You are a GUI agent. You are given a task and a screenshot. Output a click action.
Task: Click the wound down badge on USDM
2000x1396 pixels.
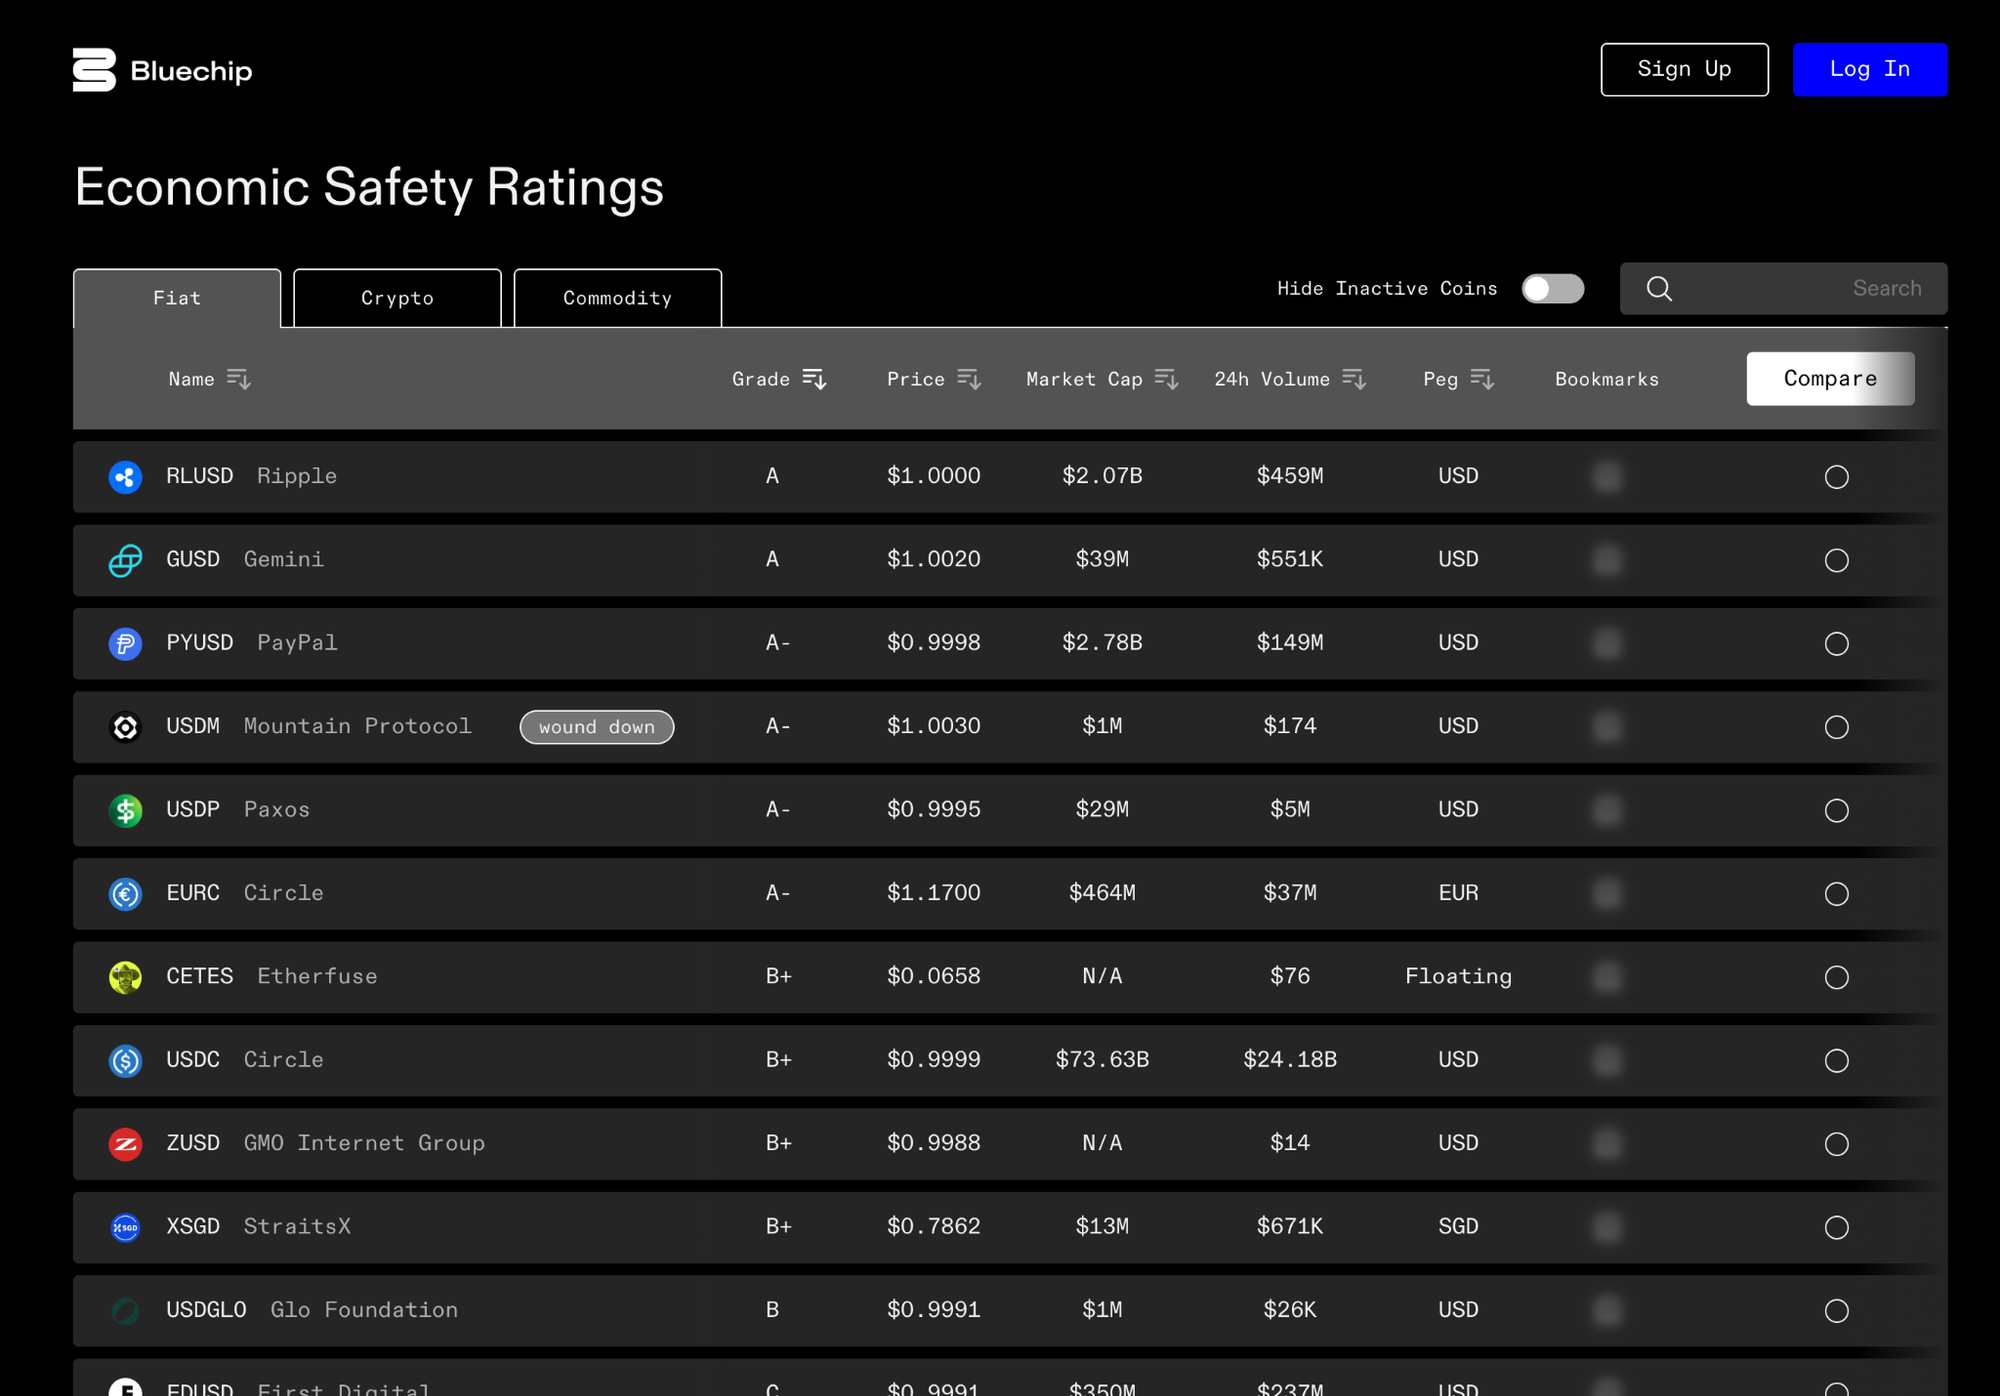tap(597, 727)
